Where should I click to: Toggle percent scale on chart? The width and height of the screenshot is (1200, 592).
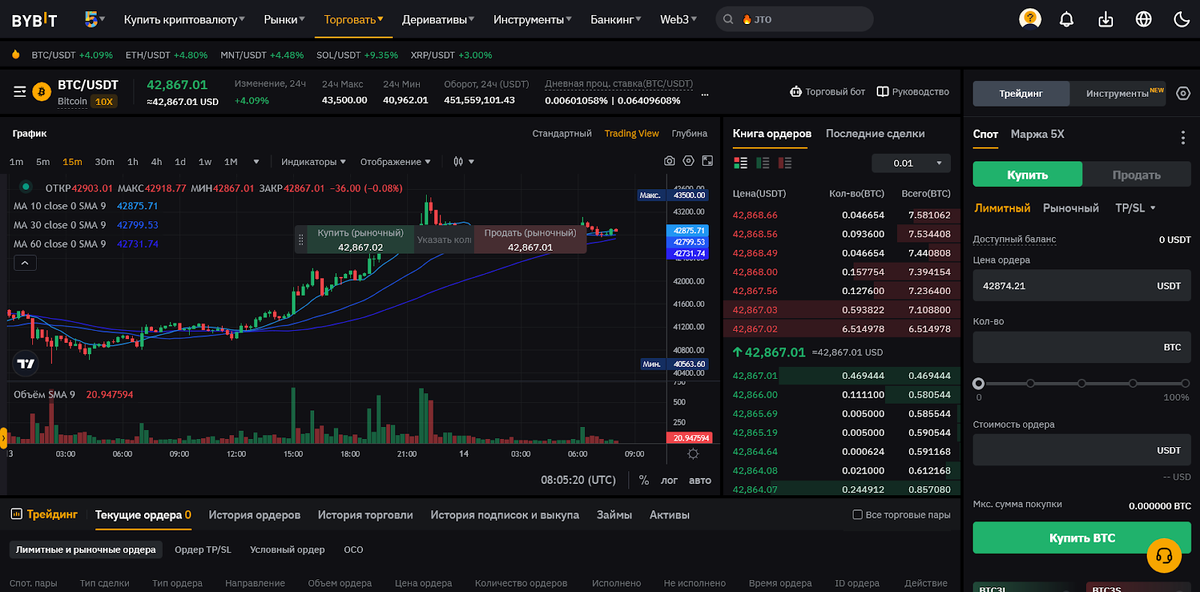[x=643, y=480]
